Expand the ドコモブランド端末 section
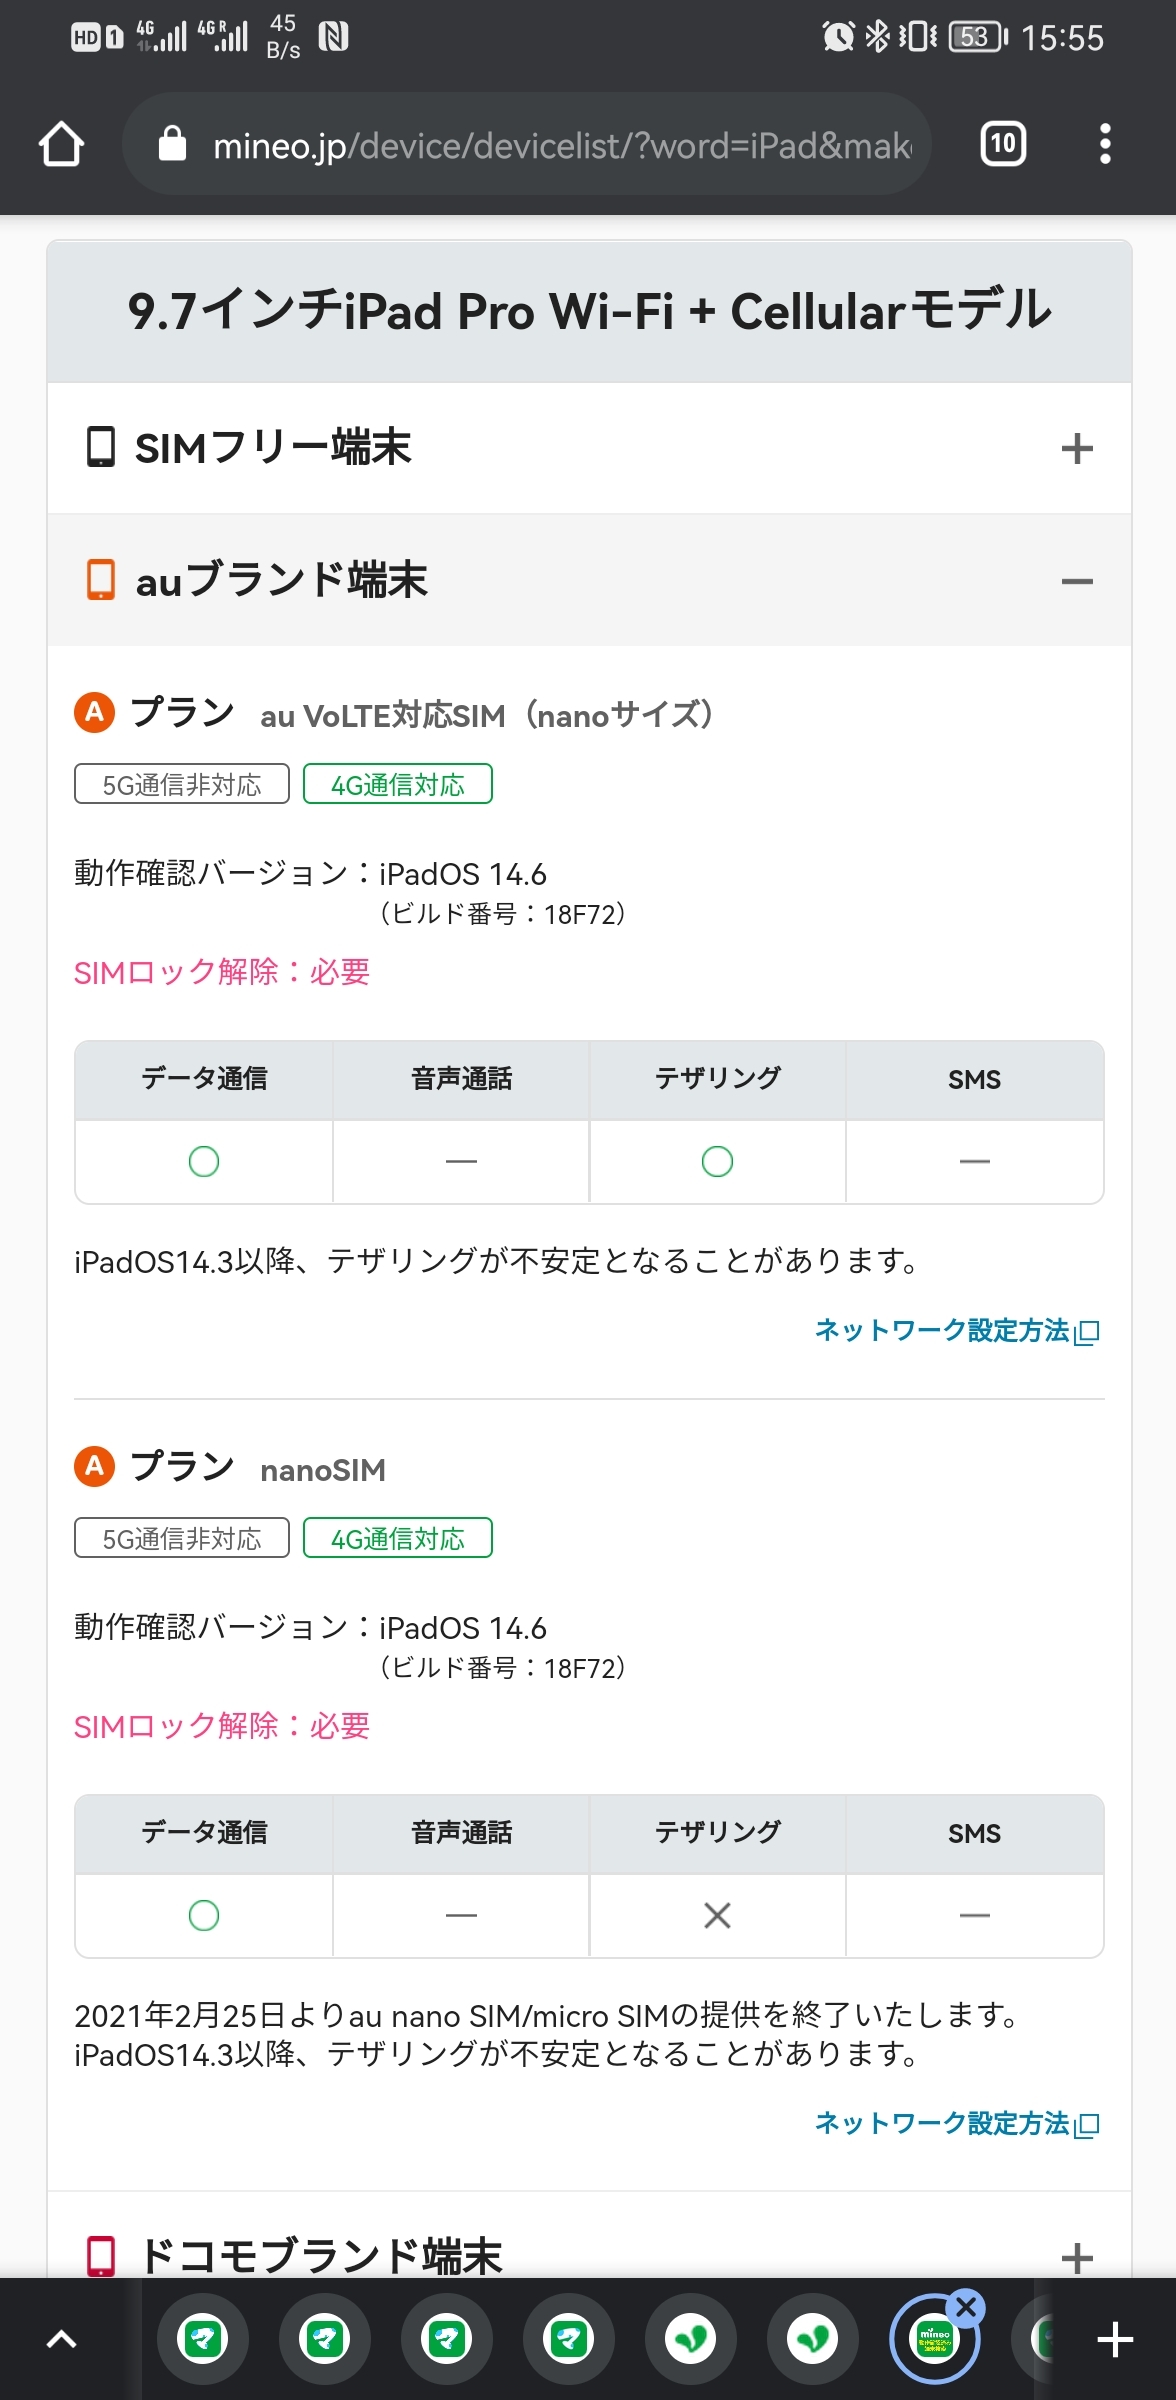The image size is (1176, 2400). tap(1076, 2258)
